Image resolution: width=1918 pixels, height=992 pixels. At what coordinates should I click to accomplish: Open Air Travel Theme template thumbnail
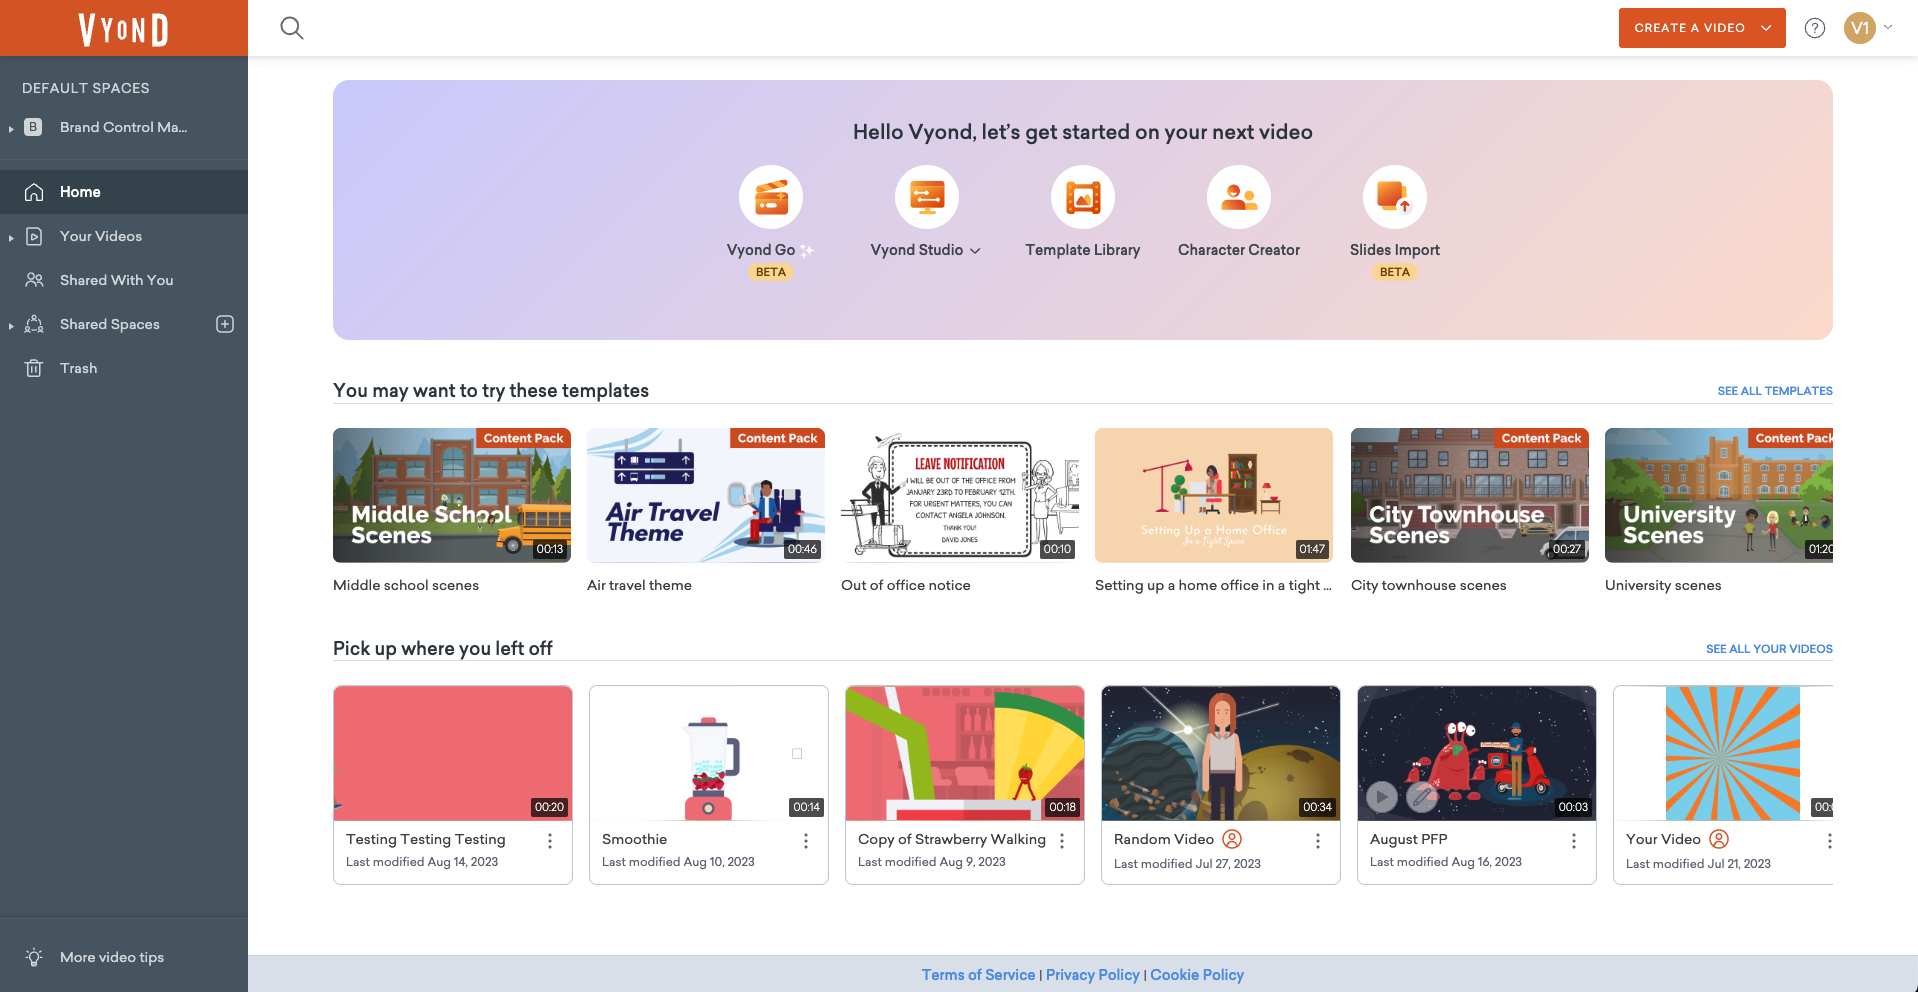pyautogui.click(x=706, y=495)
